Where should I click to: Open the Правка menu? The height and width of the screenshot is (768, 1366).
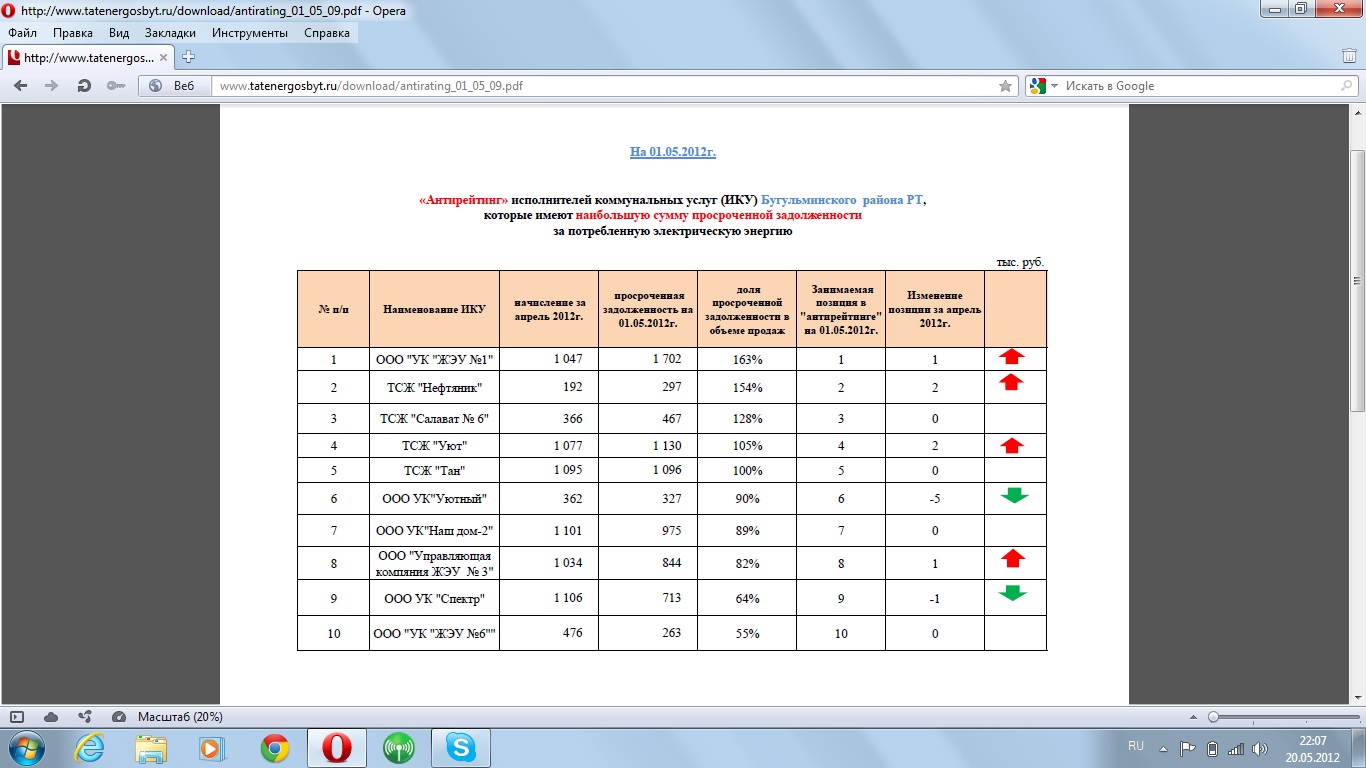pyautogui.click(x=73, y=33)
